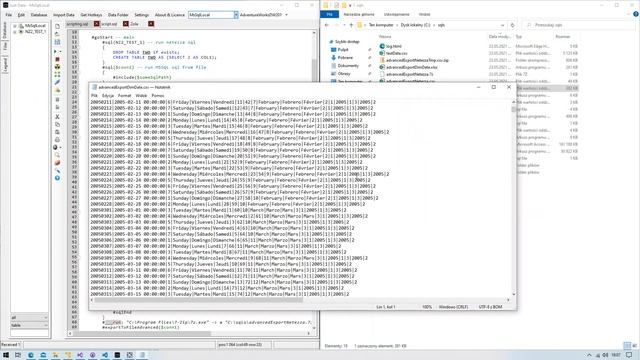Click the grid layout icon in SQL toolbar

click(57, 42)
